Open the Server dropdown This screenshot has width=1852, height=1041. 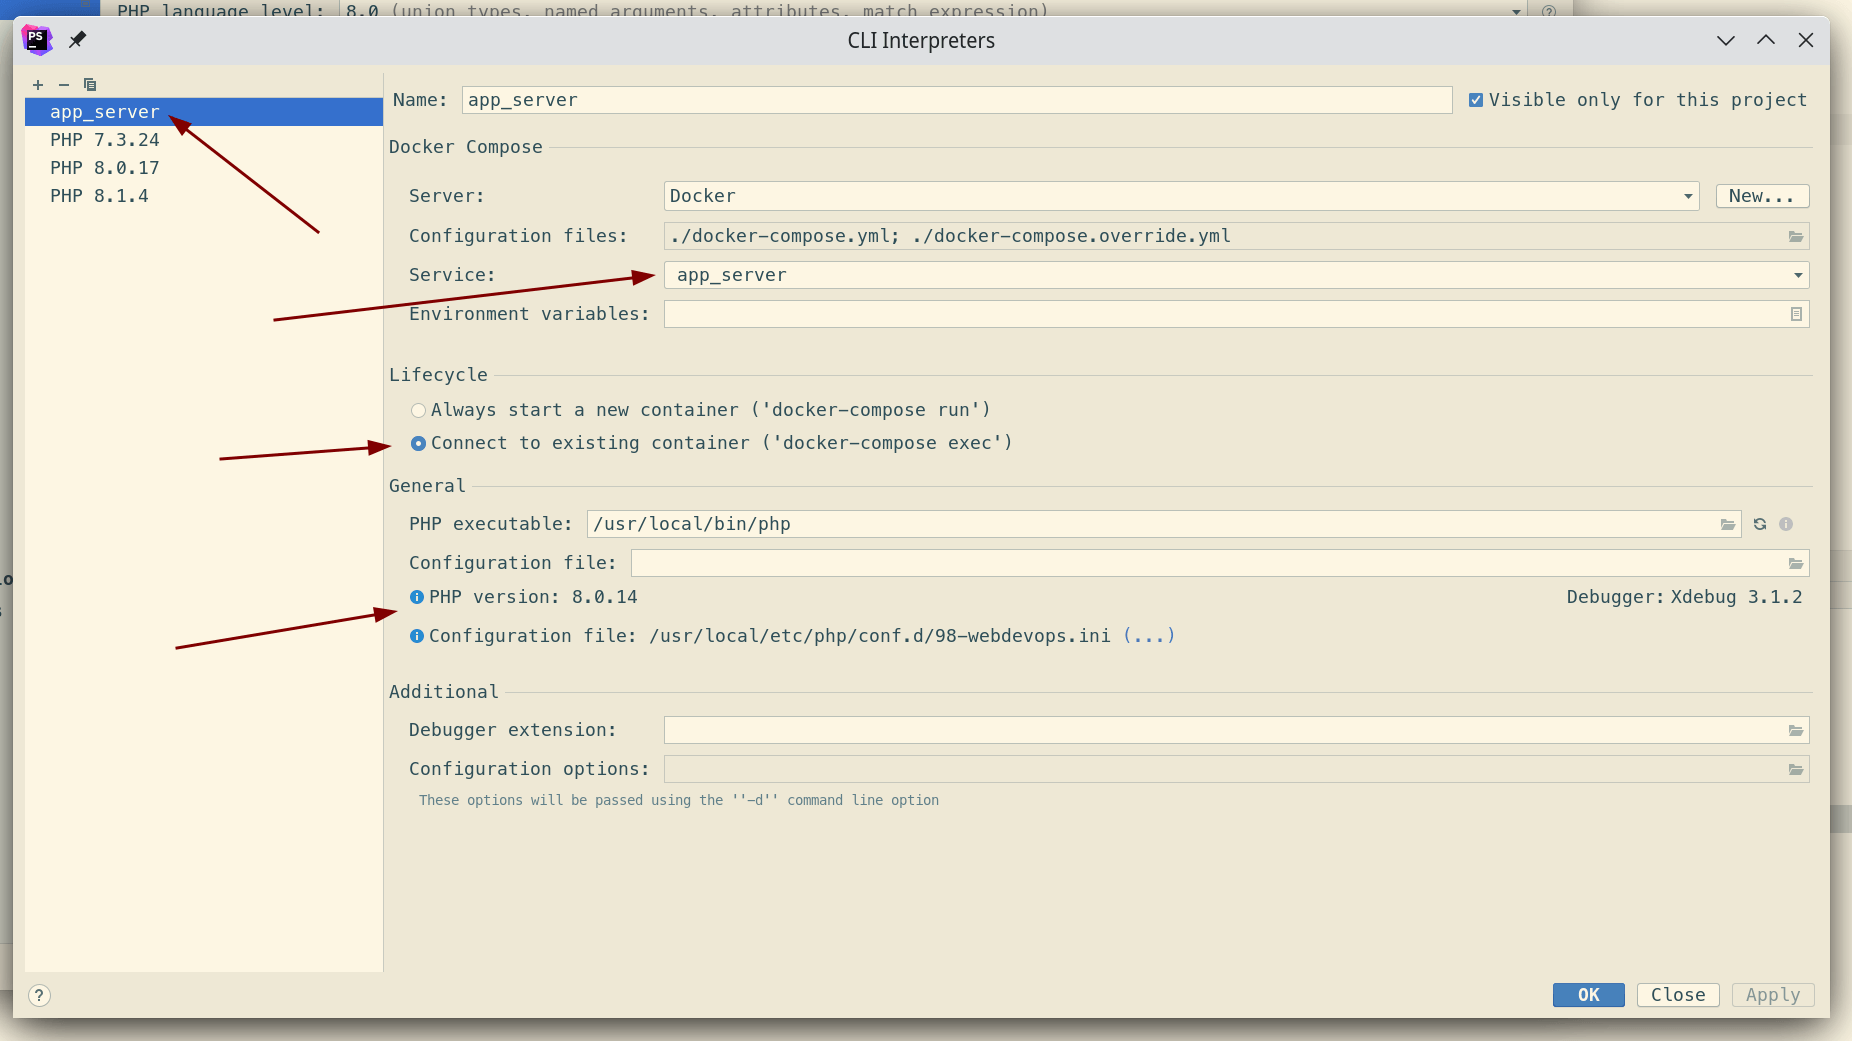(1687, 196)
